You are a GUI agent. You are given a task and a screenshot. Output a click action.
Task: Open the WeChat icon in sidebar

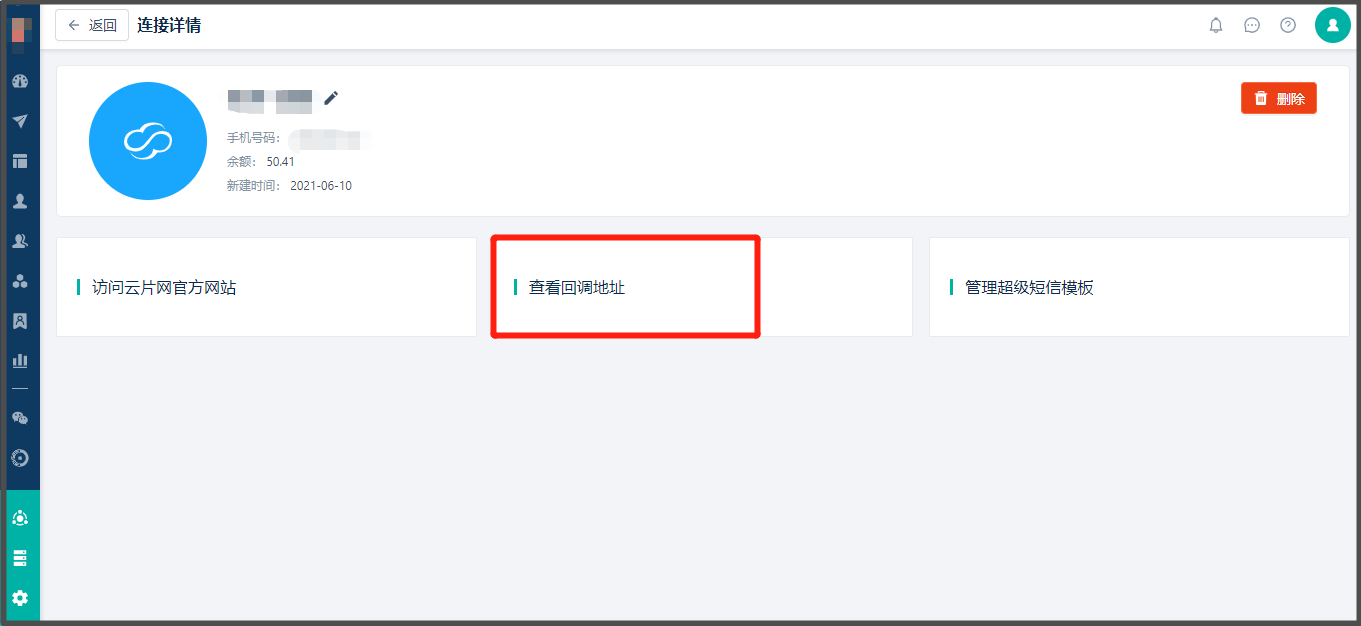[20, 418]
